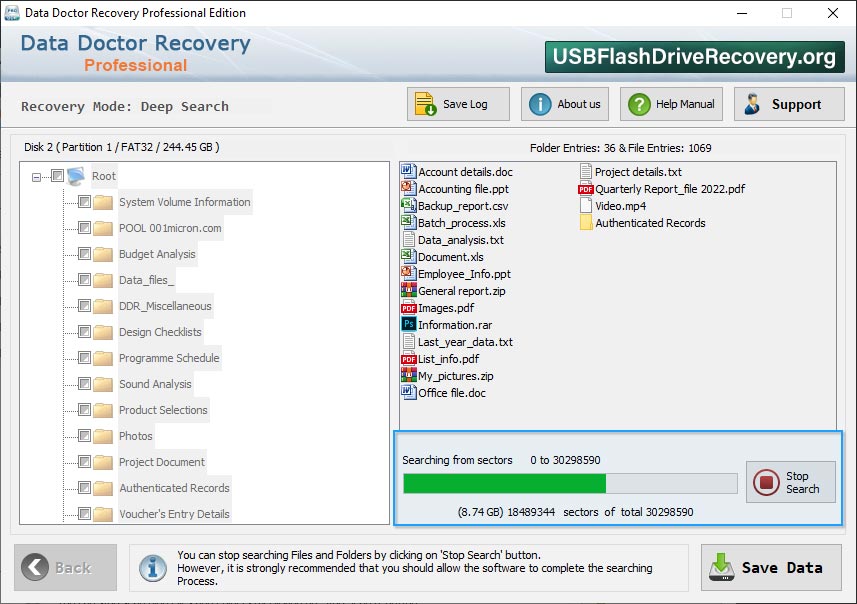Image resolution: width=857 pixels, height=604 pixels.
Task: Click the Root computer icon in tree
Action: 76,176
